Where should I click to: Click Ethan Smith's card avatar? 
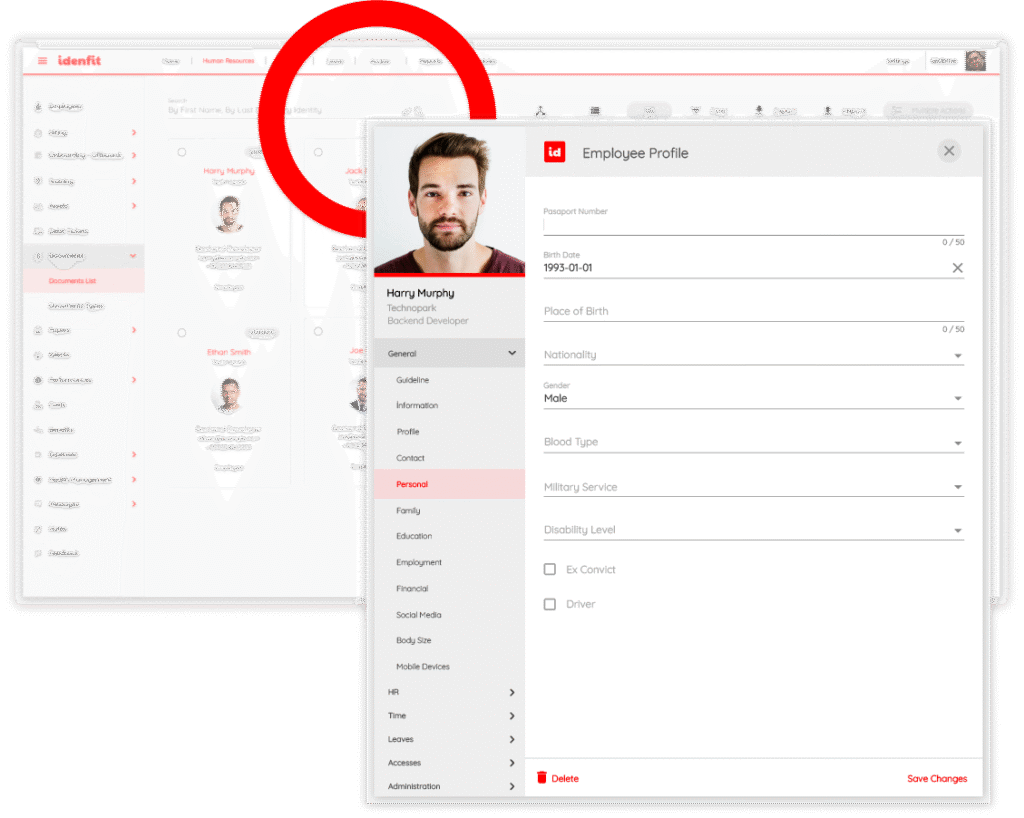tap(230, 394)
